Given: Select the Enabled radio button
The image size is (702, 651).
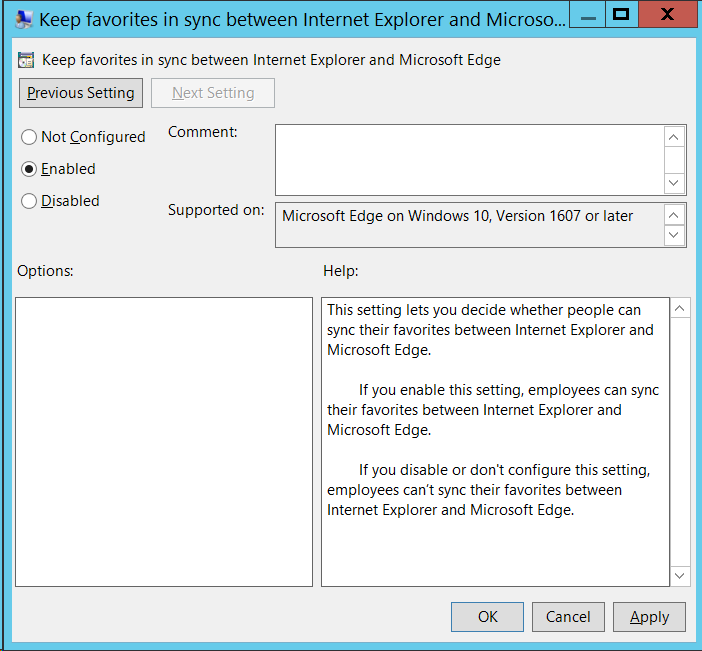Looking at the screenshot, I should tap(29, 169).
